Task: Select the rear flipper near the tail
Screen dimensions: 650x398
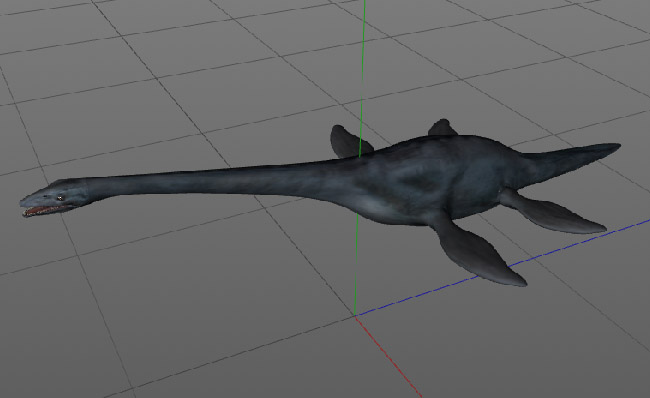Action: tap(551, 211)
